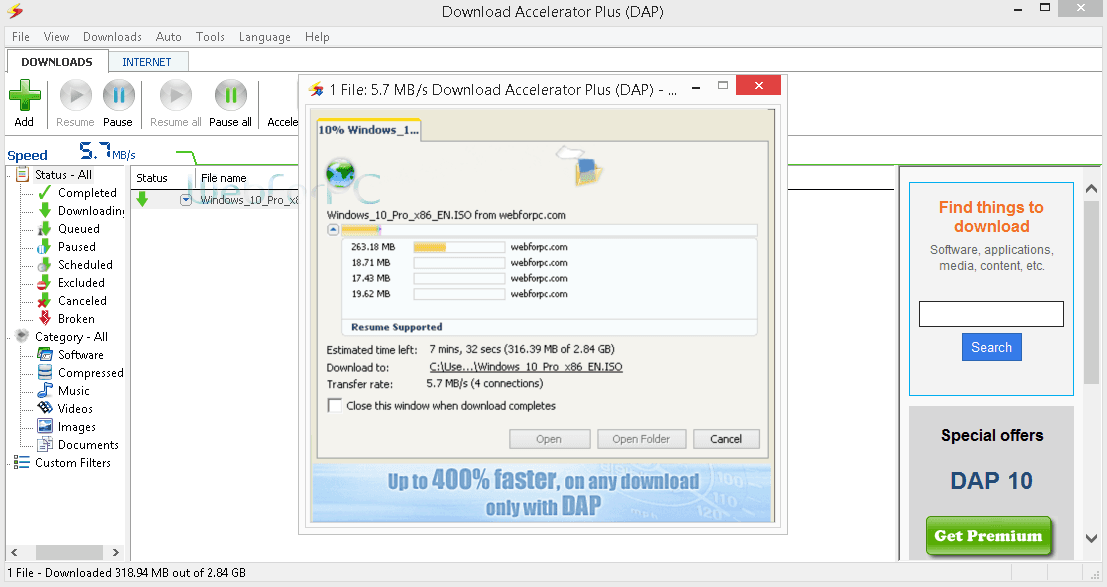The height and width of the screenshot is (587, 1107).
Task: Click right panel scroll down arrow
Action: click(1091, 538)
